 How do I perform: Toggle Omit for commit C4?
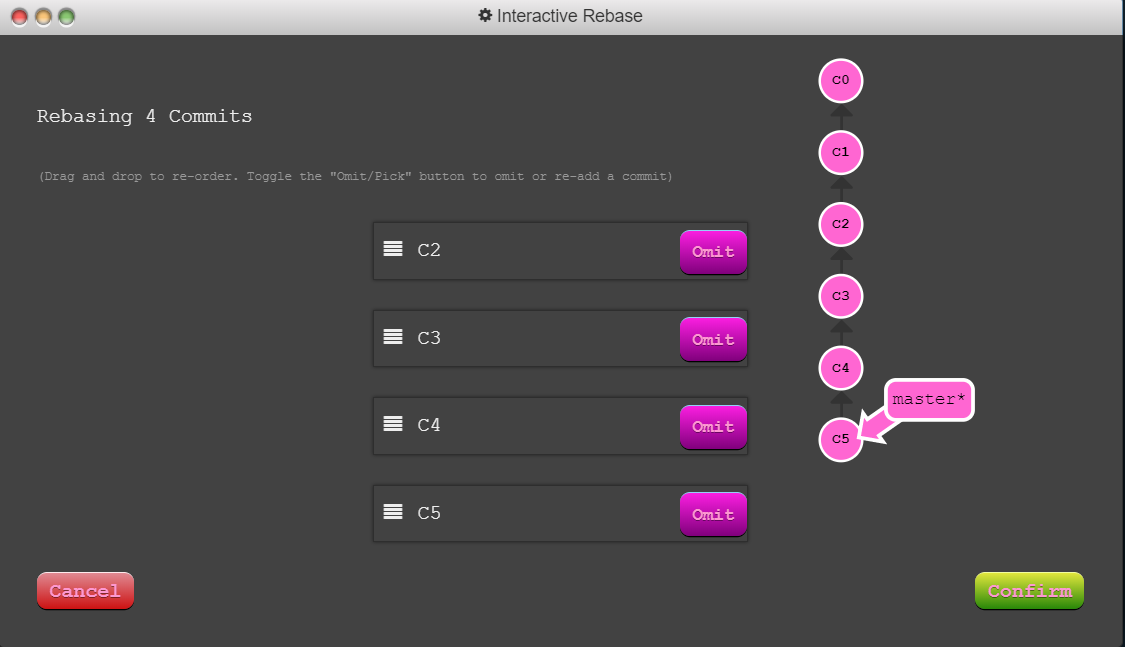pyautogui.click(x=713, y=427)
